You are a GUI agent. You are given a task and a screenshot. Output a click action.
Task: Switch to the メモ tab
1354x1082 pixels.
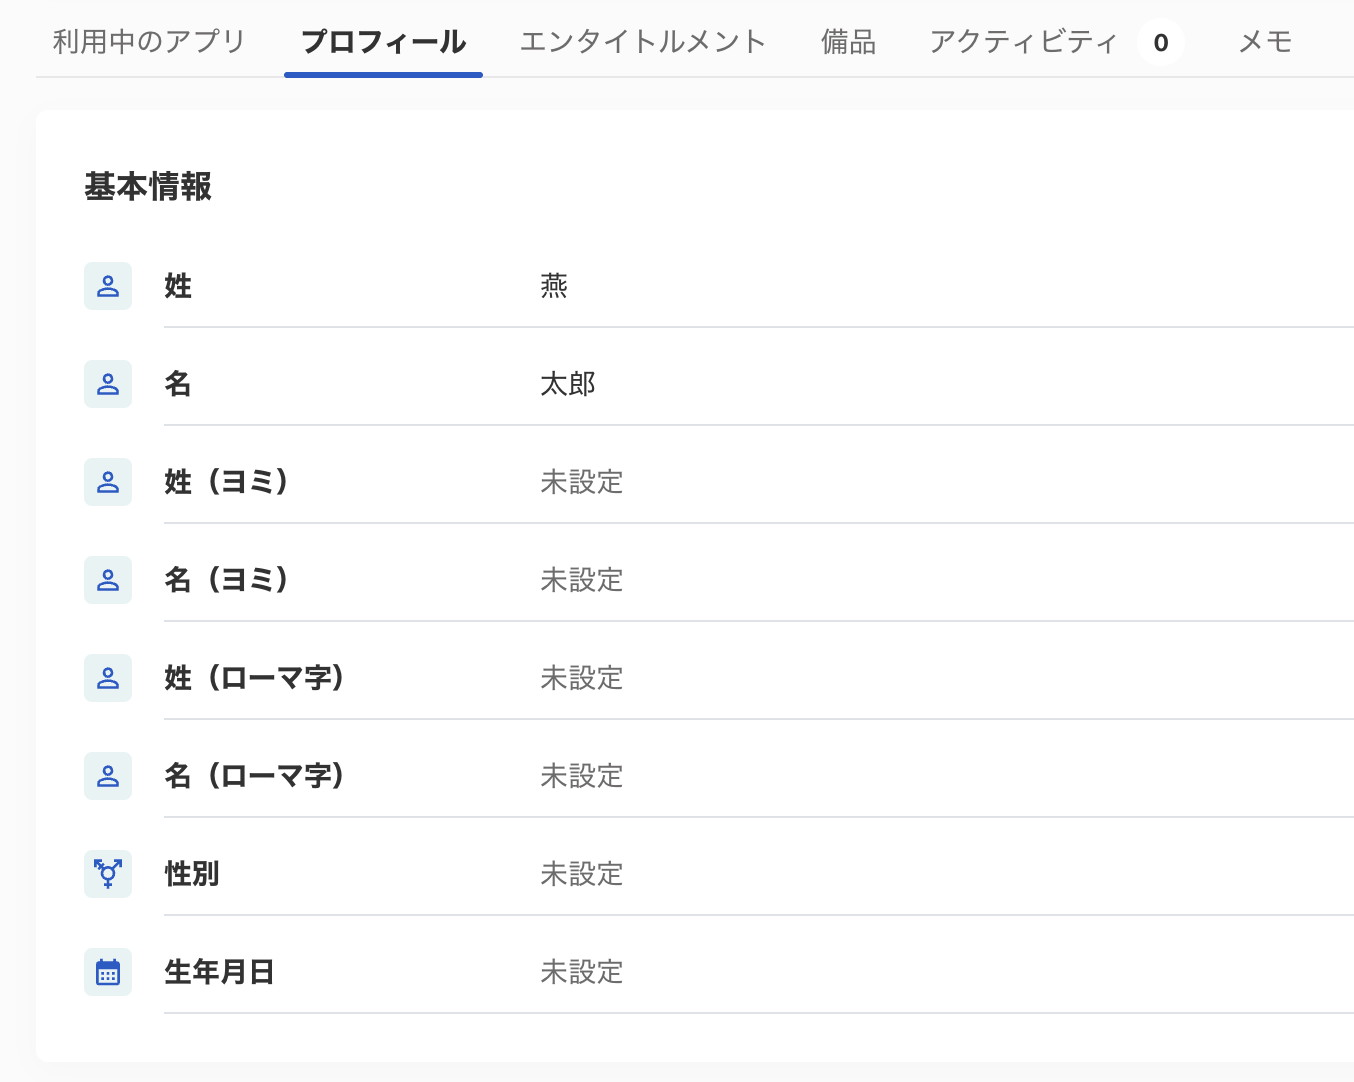tap(1265, 42)
